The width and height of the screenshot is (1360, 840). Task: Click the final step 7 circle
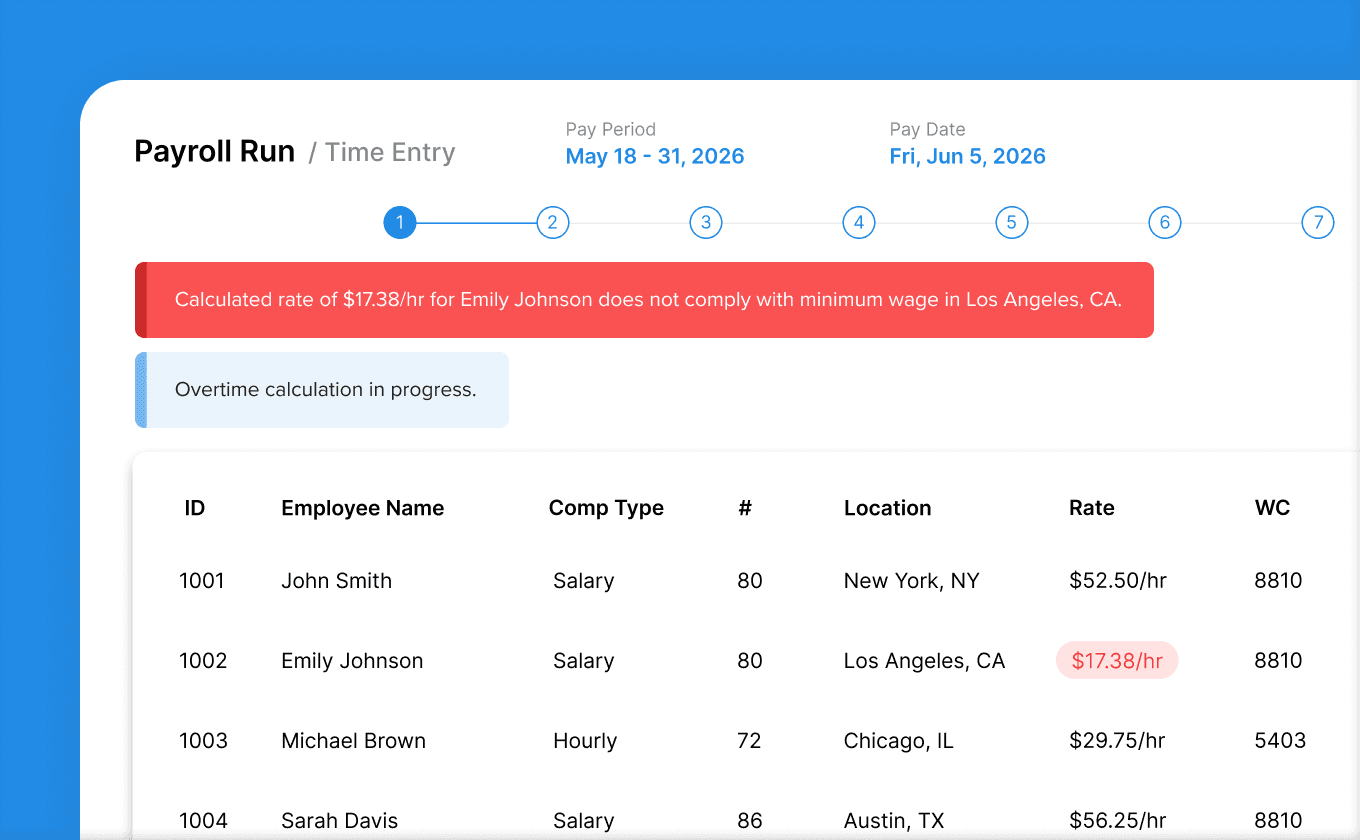pyautogui.click(x=1318, y=222)
